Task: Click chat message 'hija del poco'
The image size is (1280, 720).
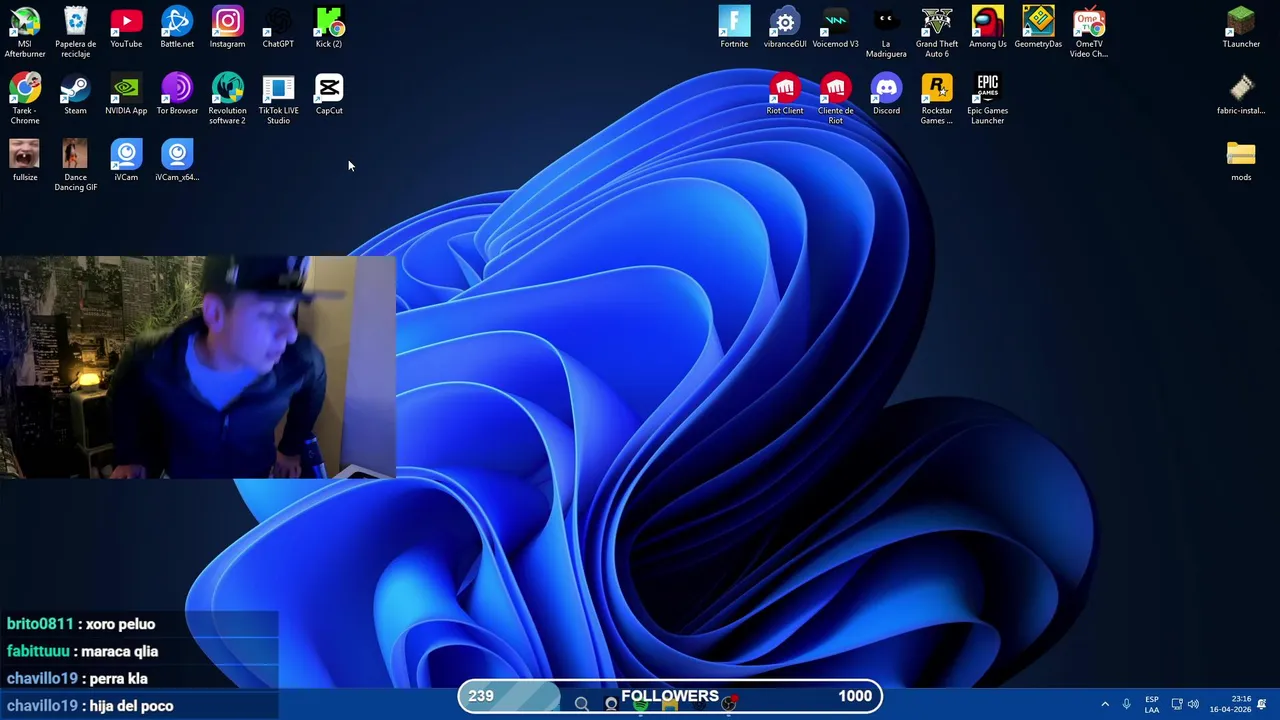Action: [131, 706]
